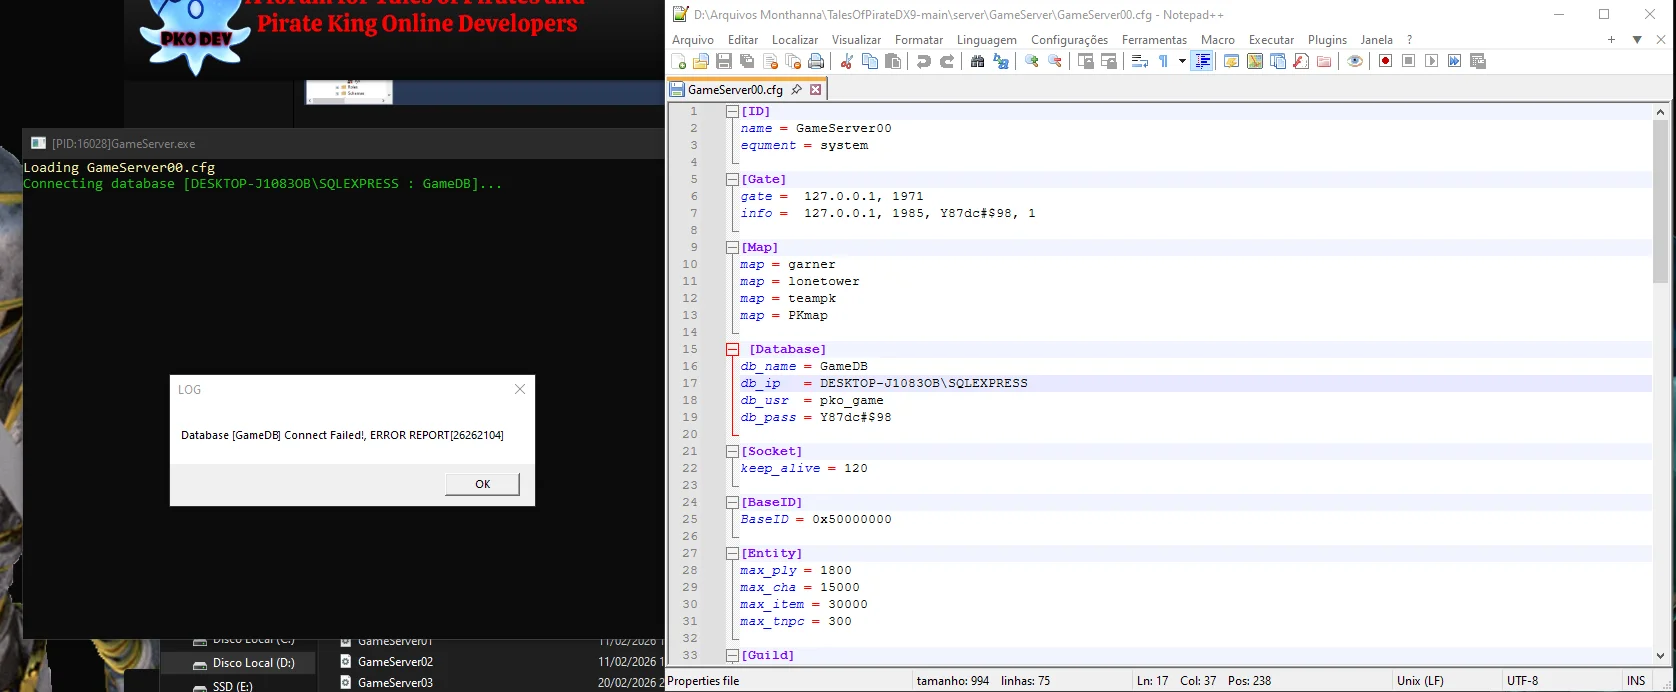
Task: Select Disco Local (D:) in Explorer
Action: 253,663
